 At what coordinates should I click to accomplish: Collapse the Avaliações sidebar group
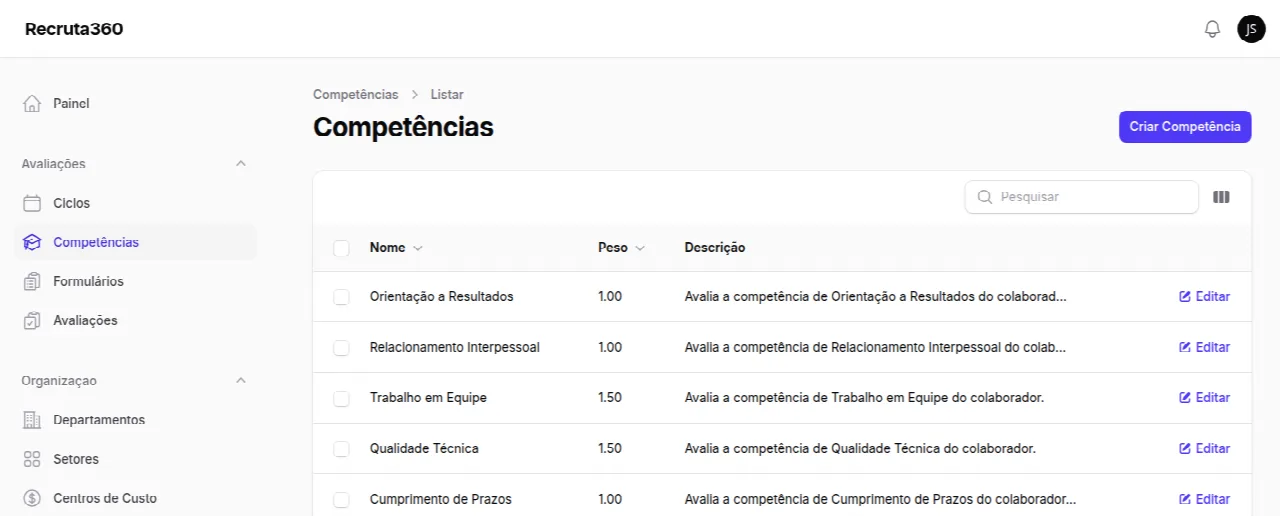coord(240,163)
